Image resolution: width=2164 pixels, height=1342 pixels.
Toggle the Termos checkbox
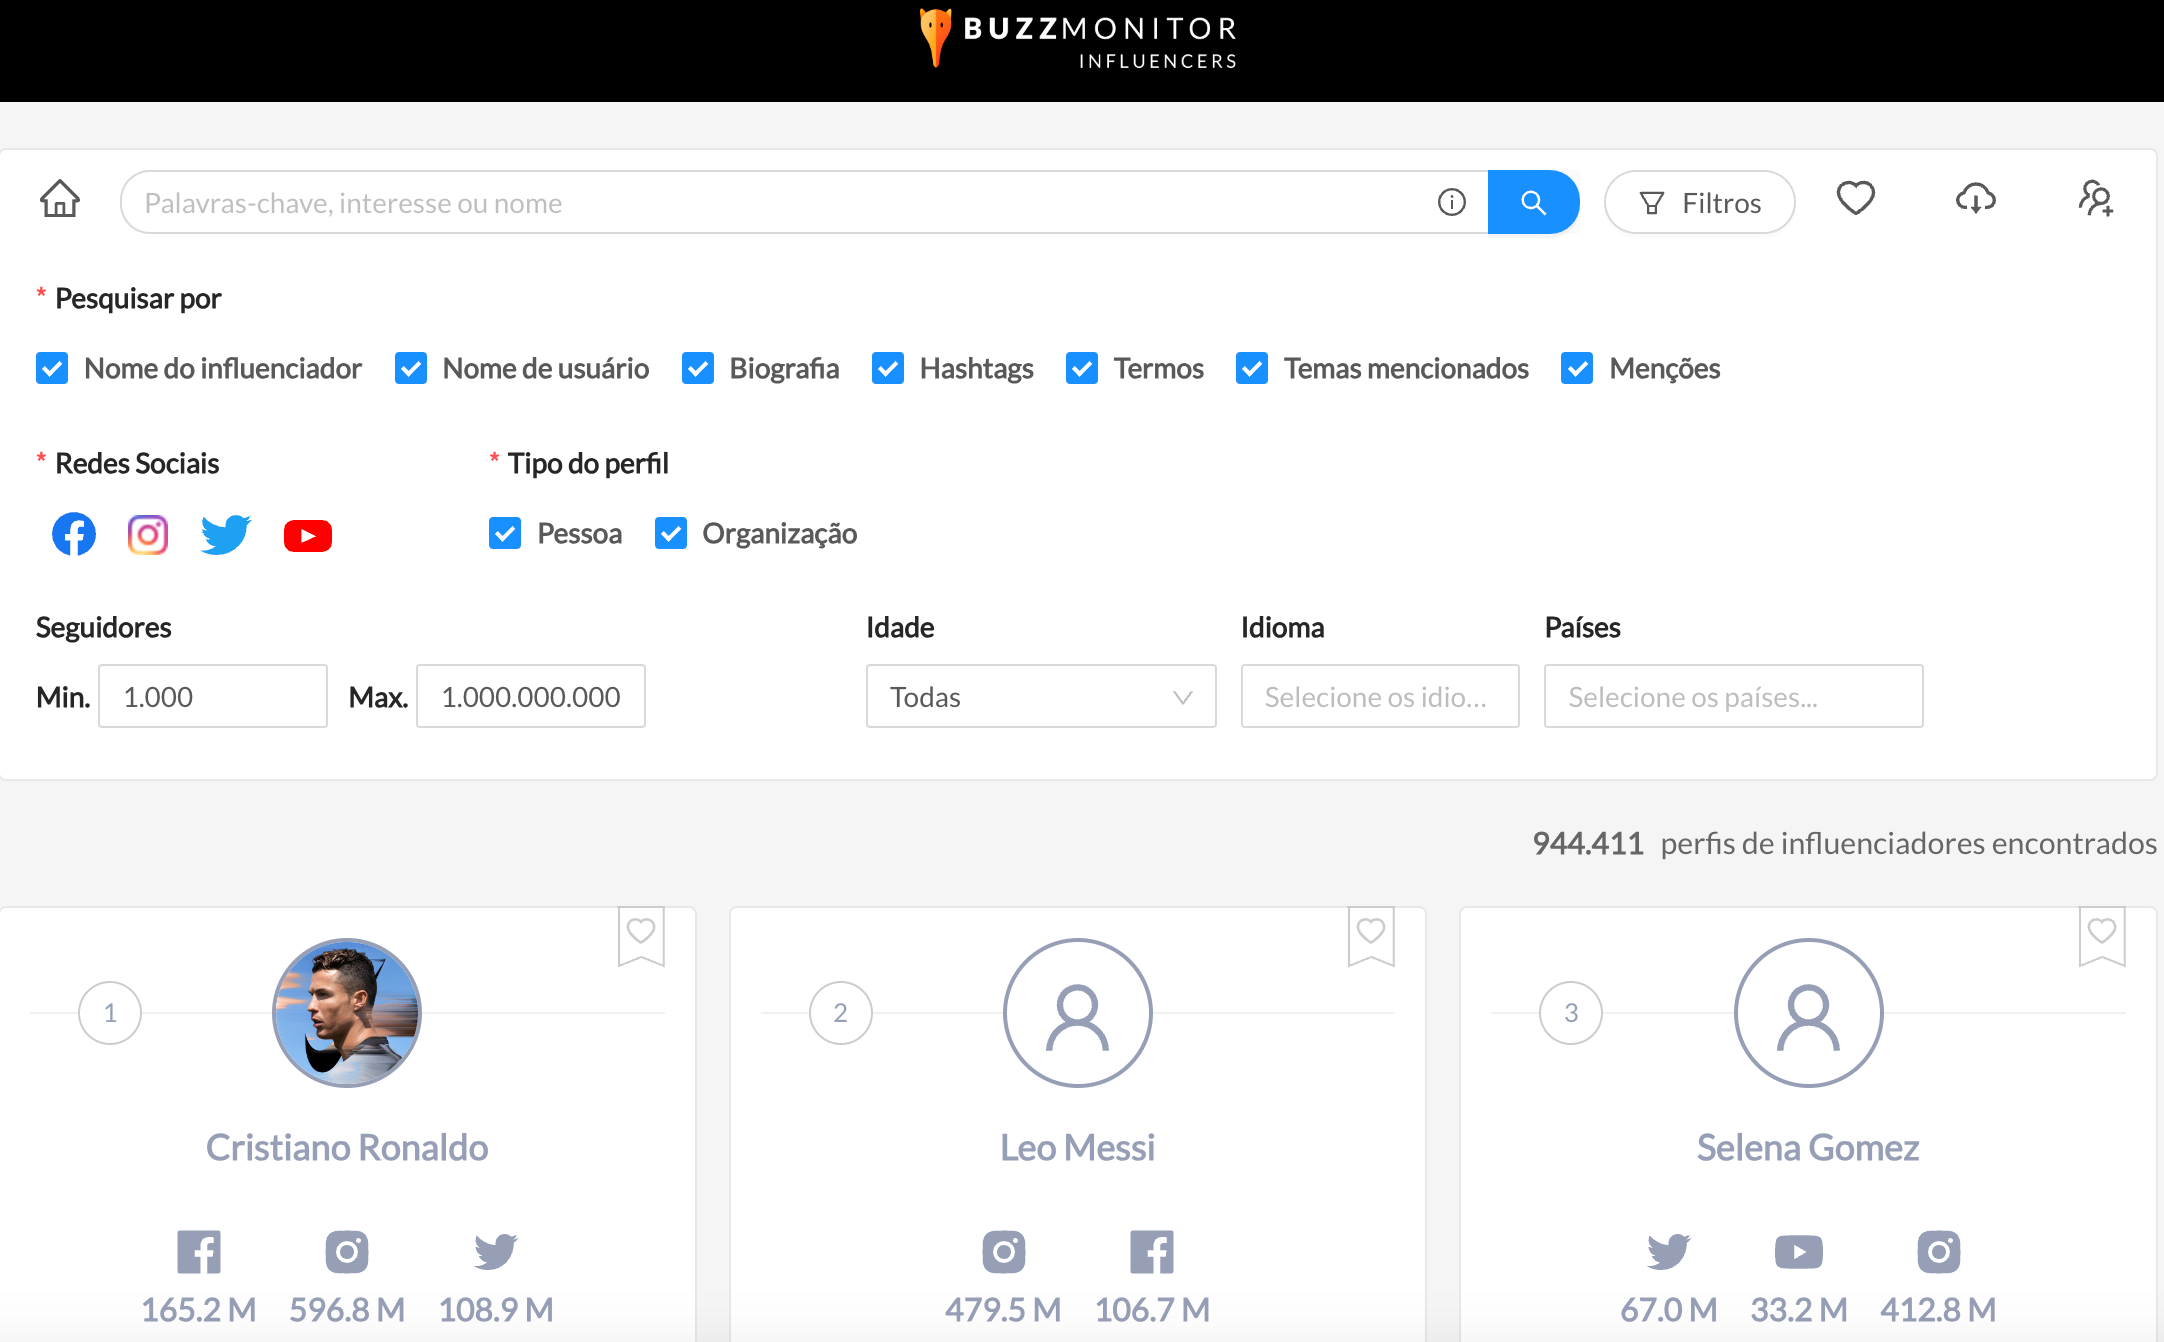(1082, 368)
